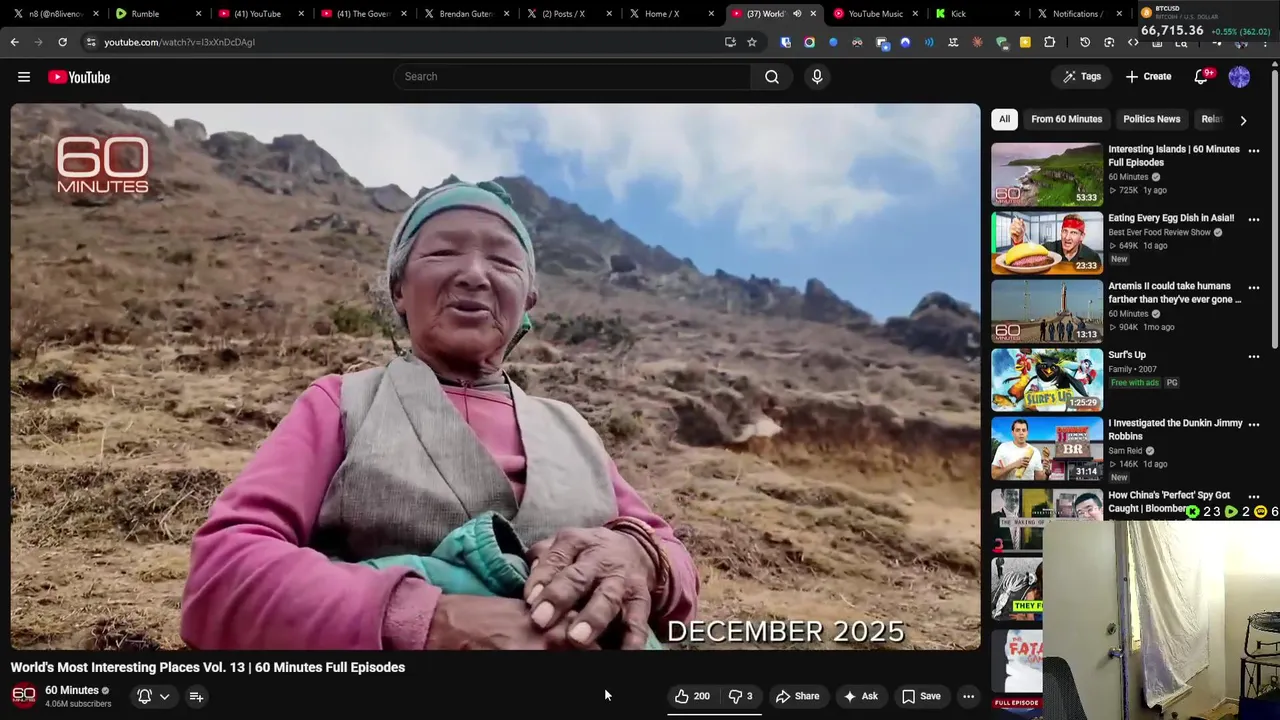
Task: Open options for Eating Every Egg Dish
Action: tap(1254, 219)
